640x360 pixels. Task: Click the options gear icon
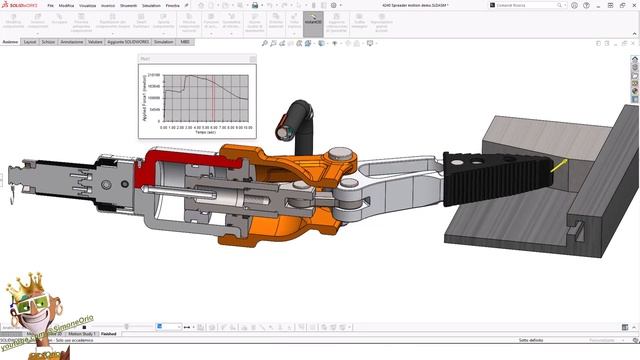pos(333,5)
